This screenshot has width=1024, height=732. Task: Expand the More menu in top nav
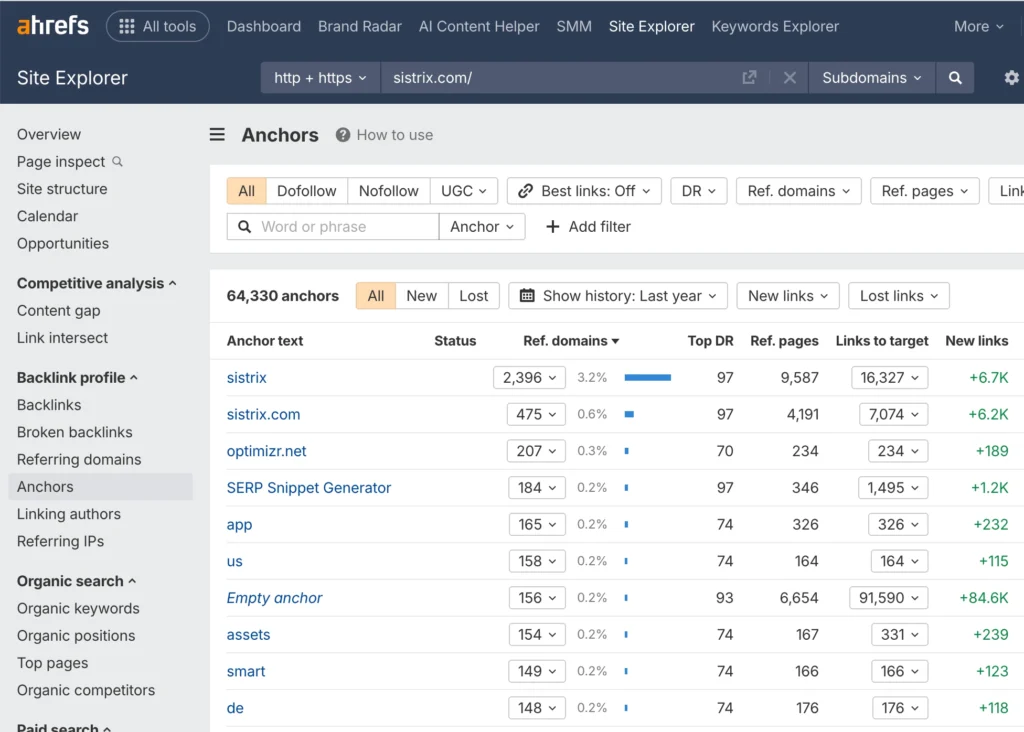click(x=978, y=26)
